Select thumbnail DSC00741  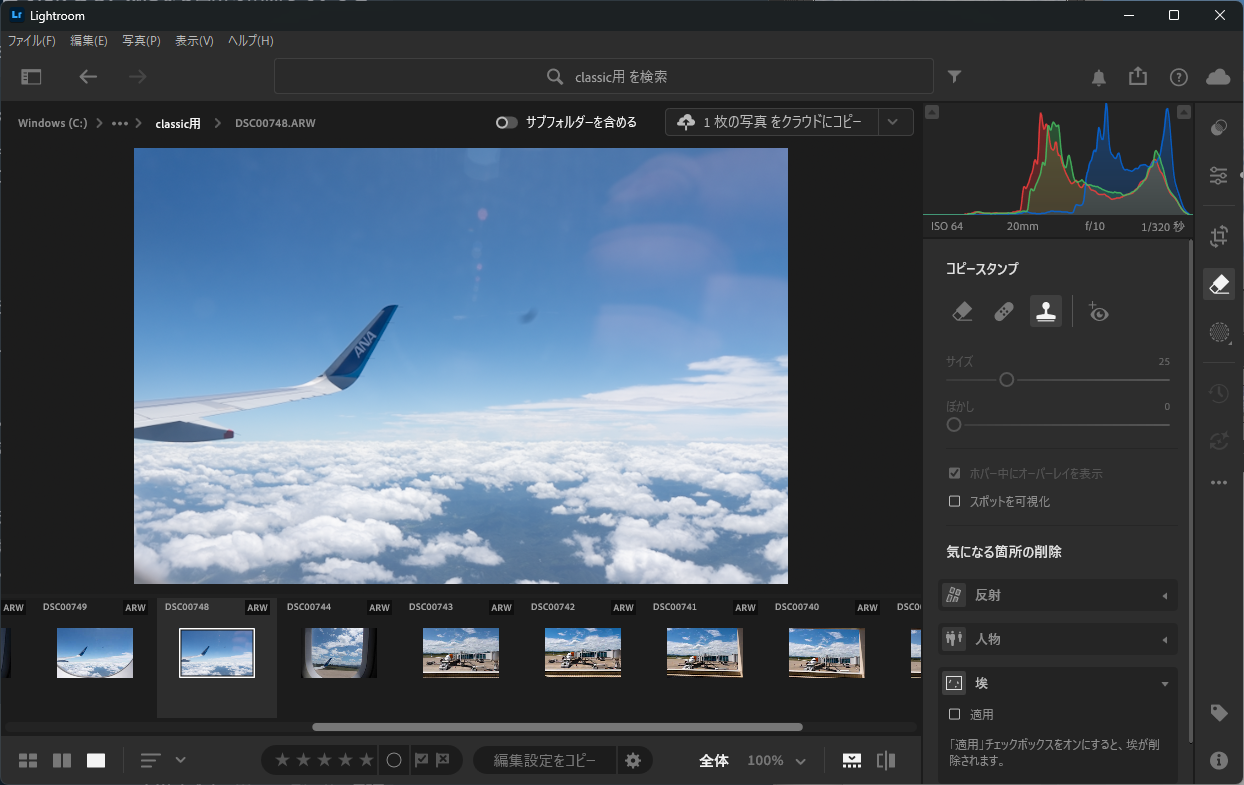coord(705,653)
